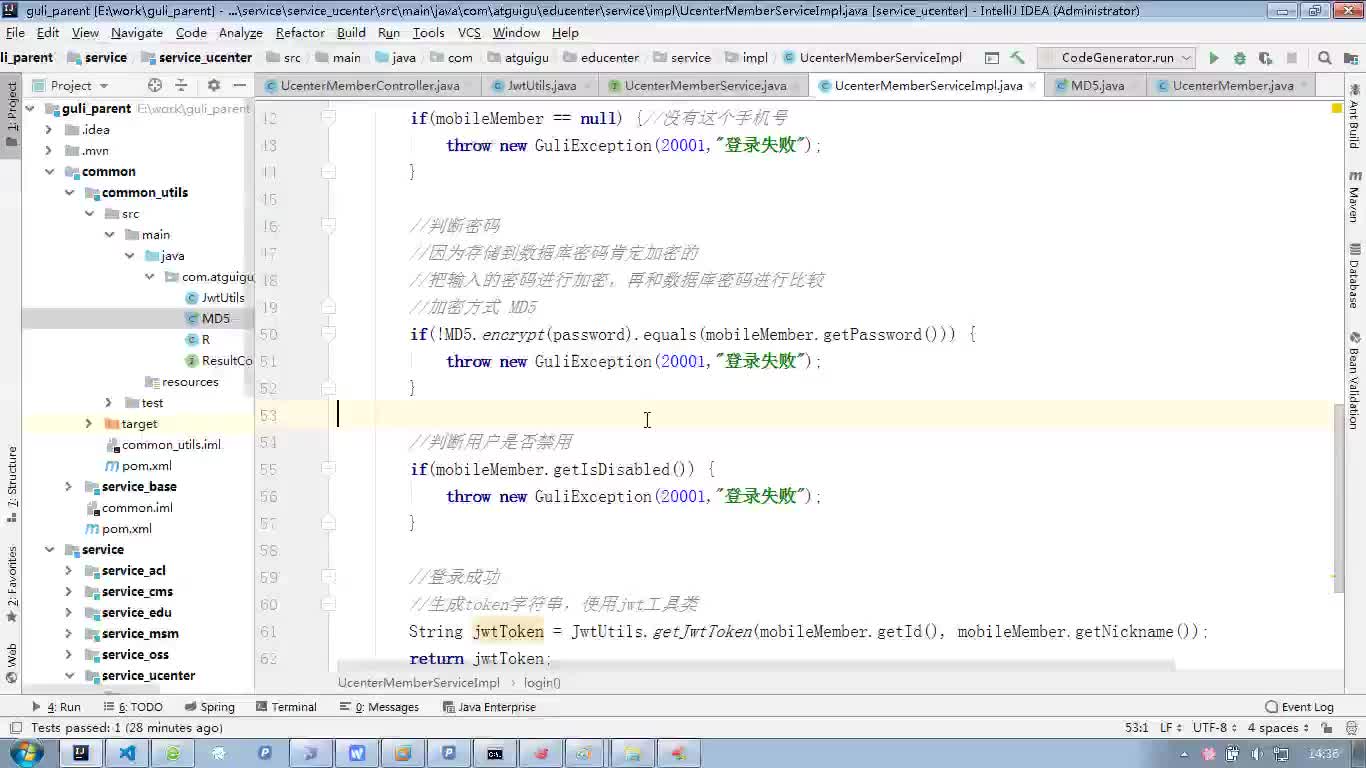Open Project Structure icon at toolbar end
Image resolution: width=1366 pixels, height=768 pixels.
[x=1350, y=58]
